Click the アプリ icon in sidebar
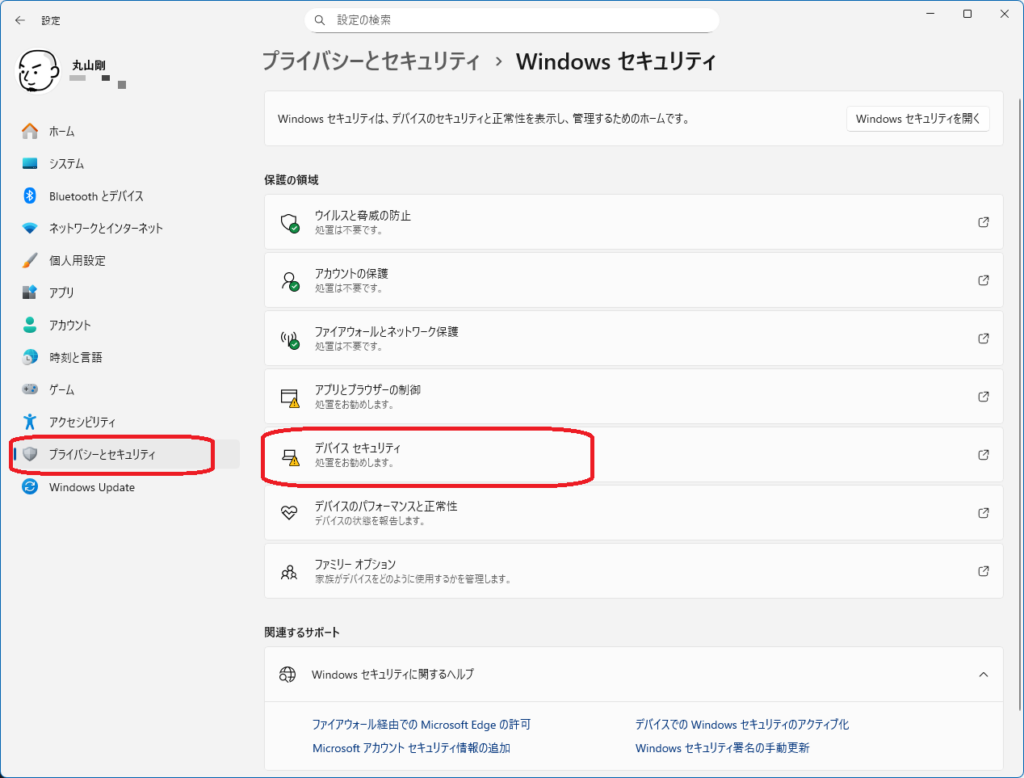Image resolution: width=1024 pixels, height=778 pixels. [29, 292]
